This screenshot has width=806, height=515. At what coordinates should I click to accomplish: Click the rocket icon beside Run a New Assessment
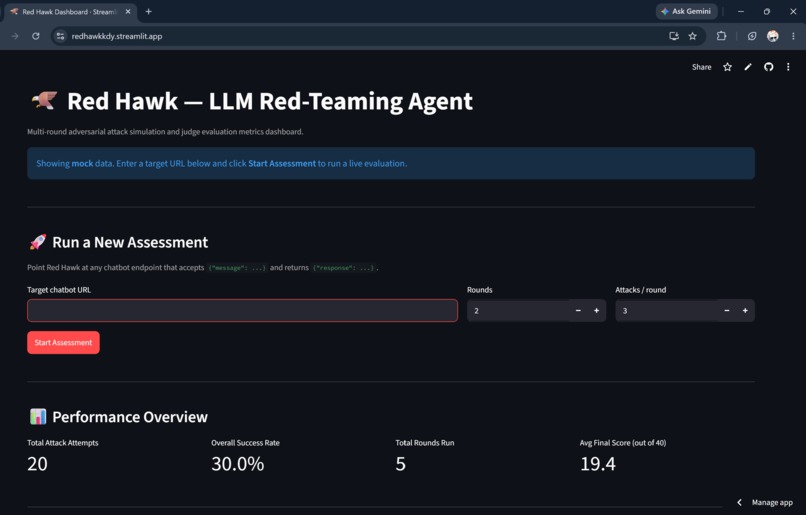point(38,242)
